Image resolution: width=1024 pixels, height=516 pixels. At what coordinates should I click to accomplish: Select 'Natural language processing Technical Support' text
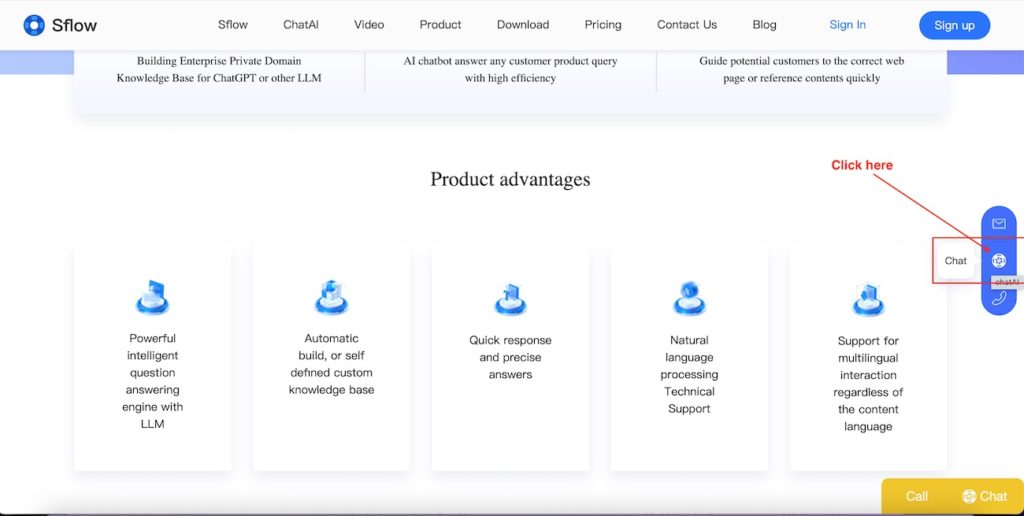click(689, 374)
